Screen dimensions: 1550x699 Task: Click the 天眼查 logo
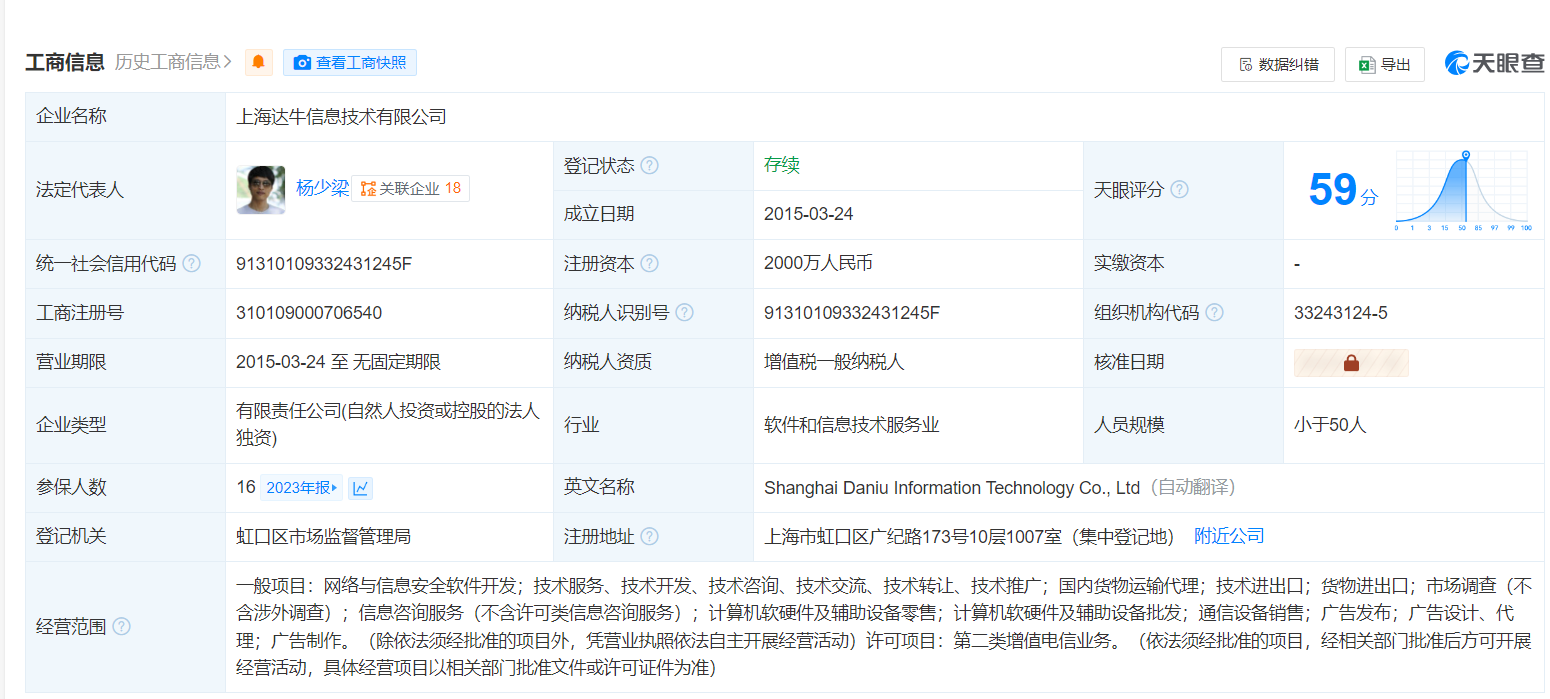pos(1494,63)
